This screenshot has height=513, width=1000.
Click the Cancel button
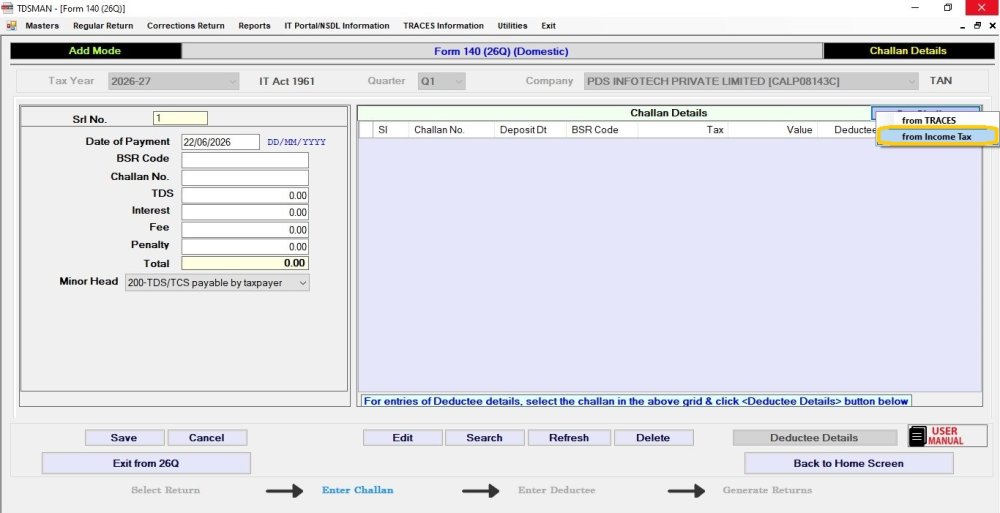tap(207, 438)
